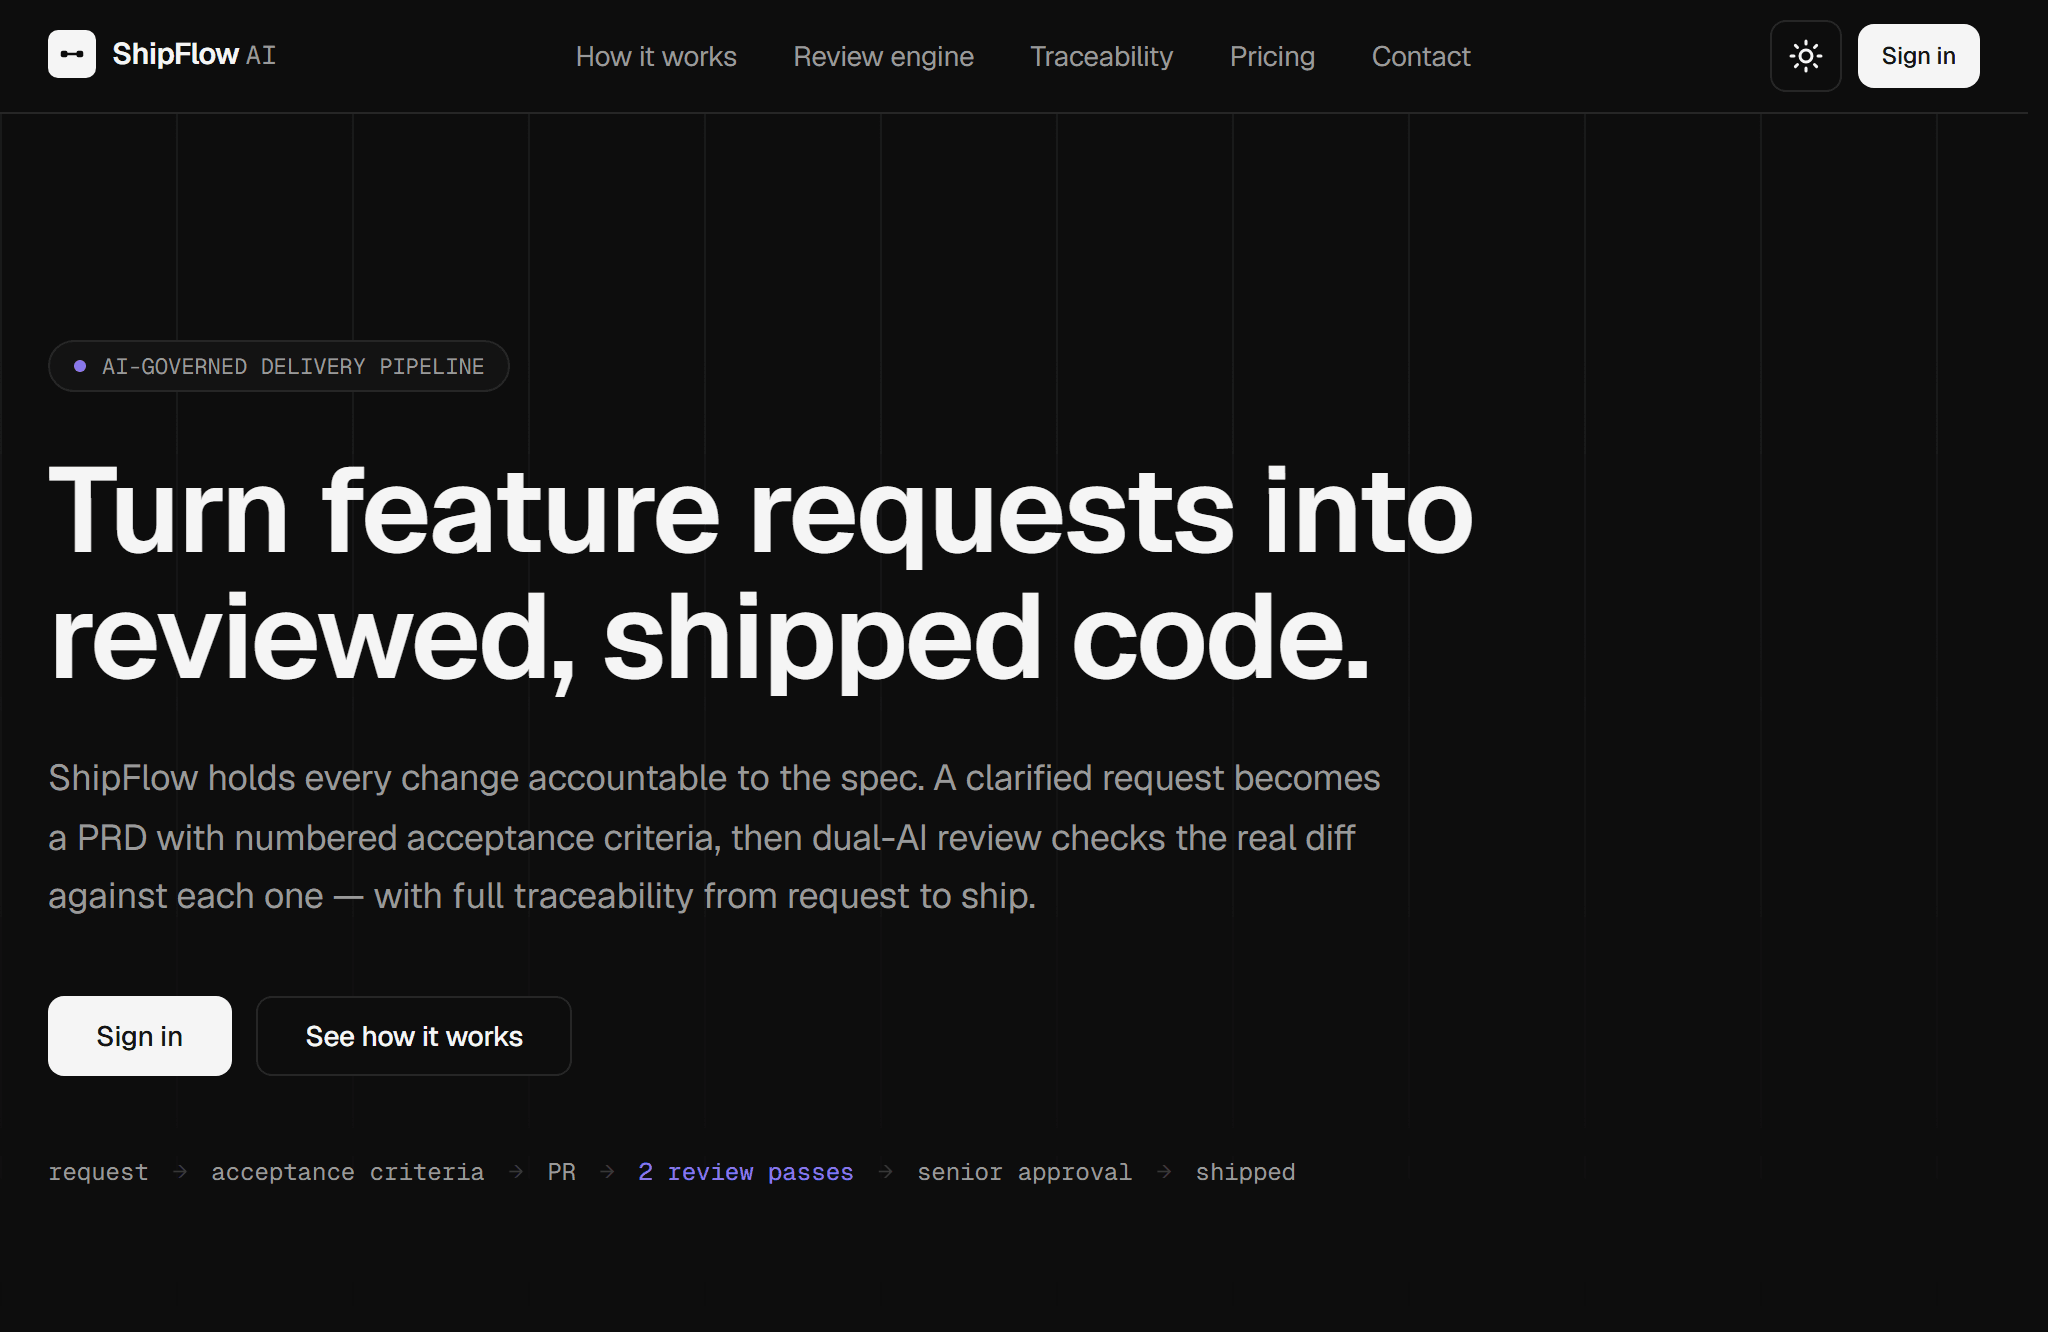The image size is (2048, 1332).
Task: Click the 'request' pipeline step text
Action: [x=98, y=1172]
